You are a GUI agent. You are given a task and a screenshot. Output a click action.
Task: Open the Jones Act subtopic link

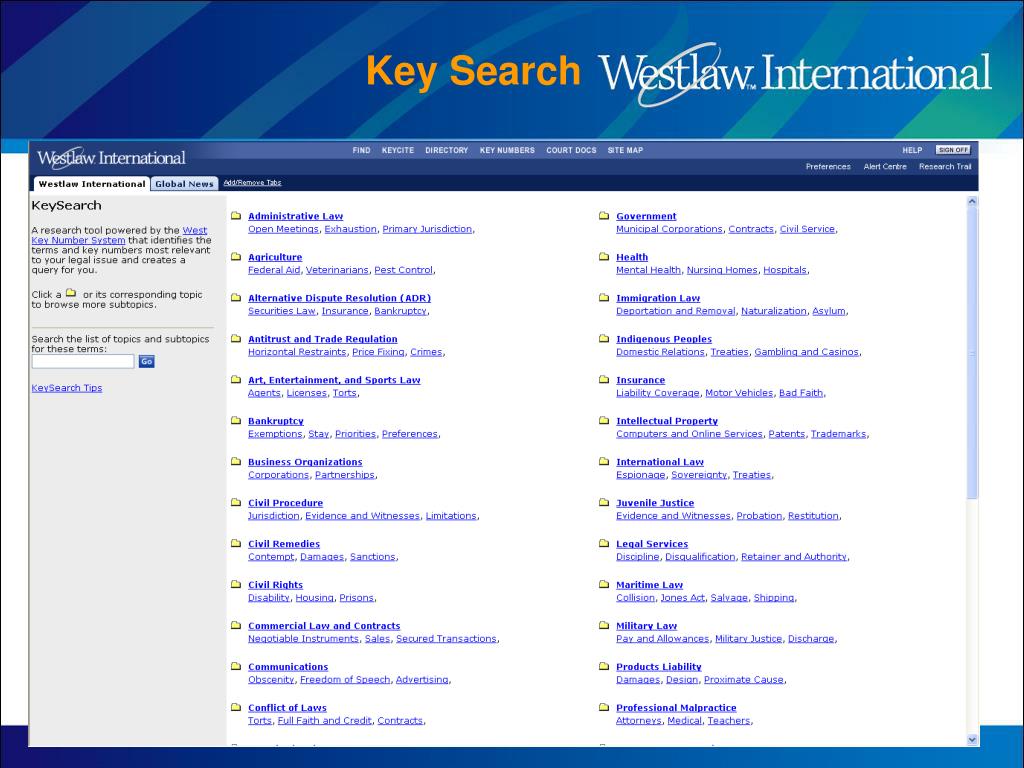pos(682,598)
